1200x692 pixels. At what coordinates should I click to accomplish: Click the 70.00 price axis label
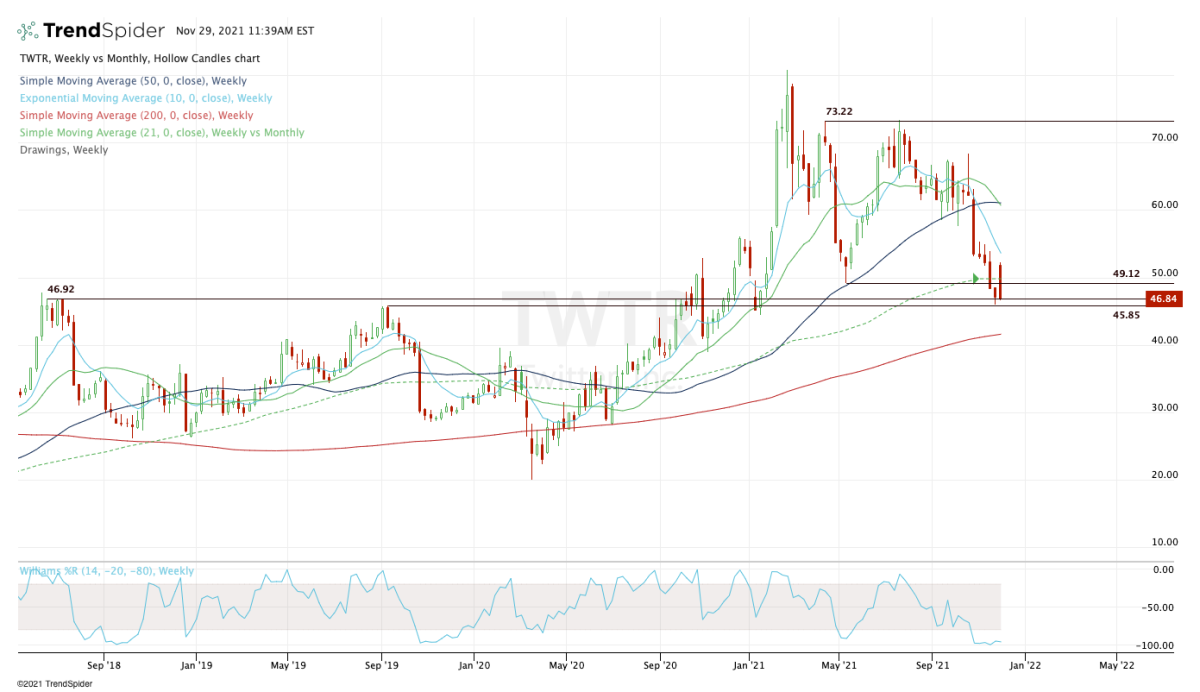click(1164, 138)
